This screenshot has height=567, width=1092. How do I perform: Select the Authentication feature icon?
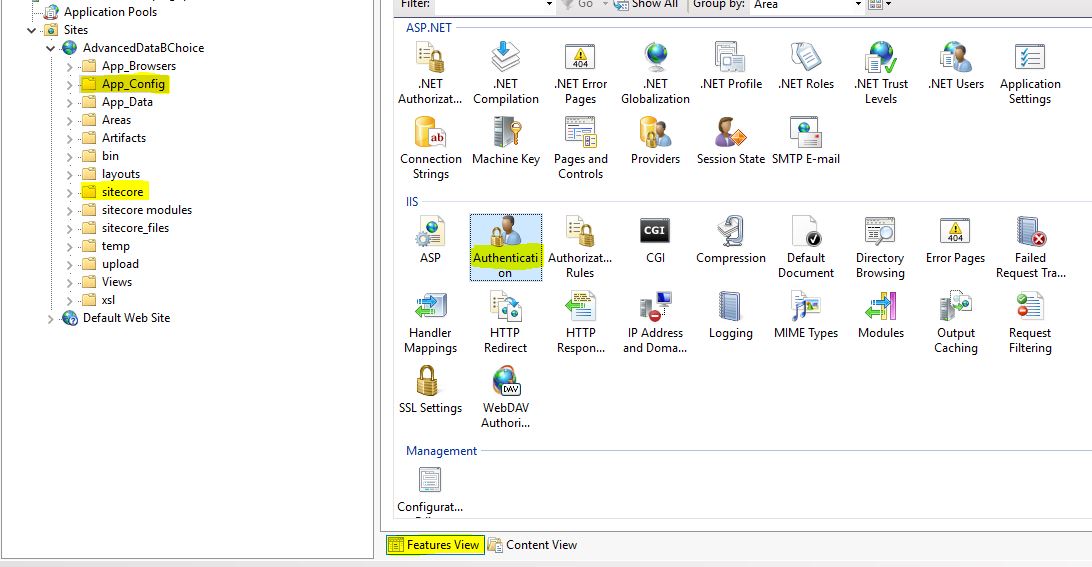506,247
